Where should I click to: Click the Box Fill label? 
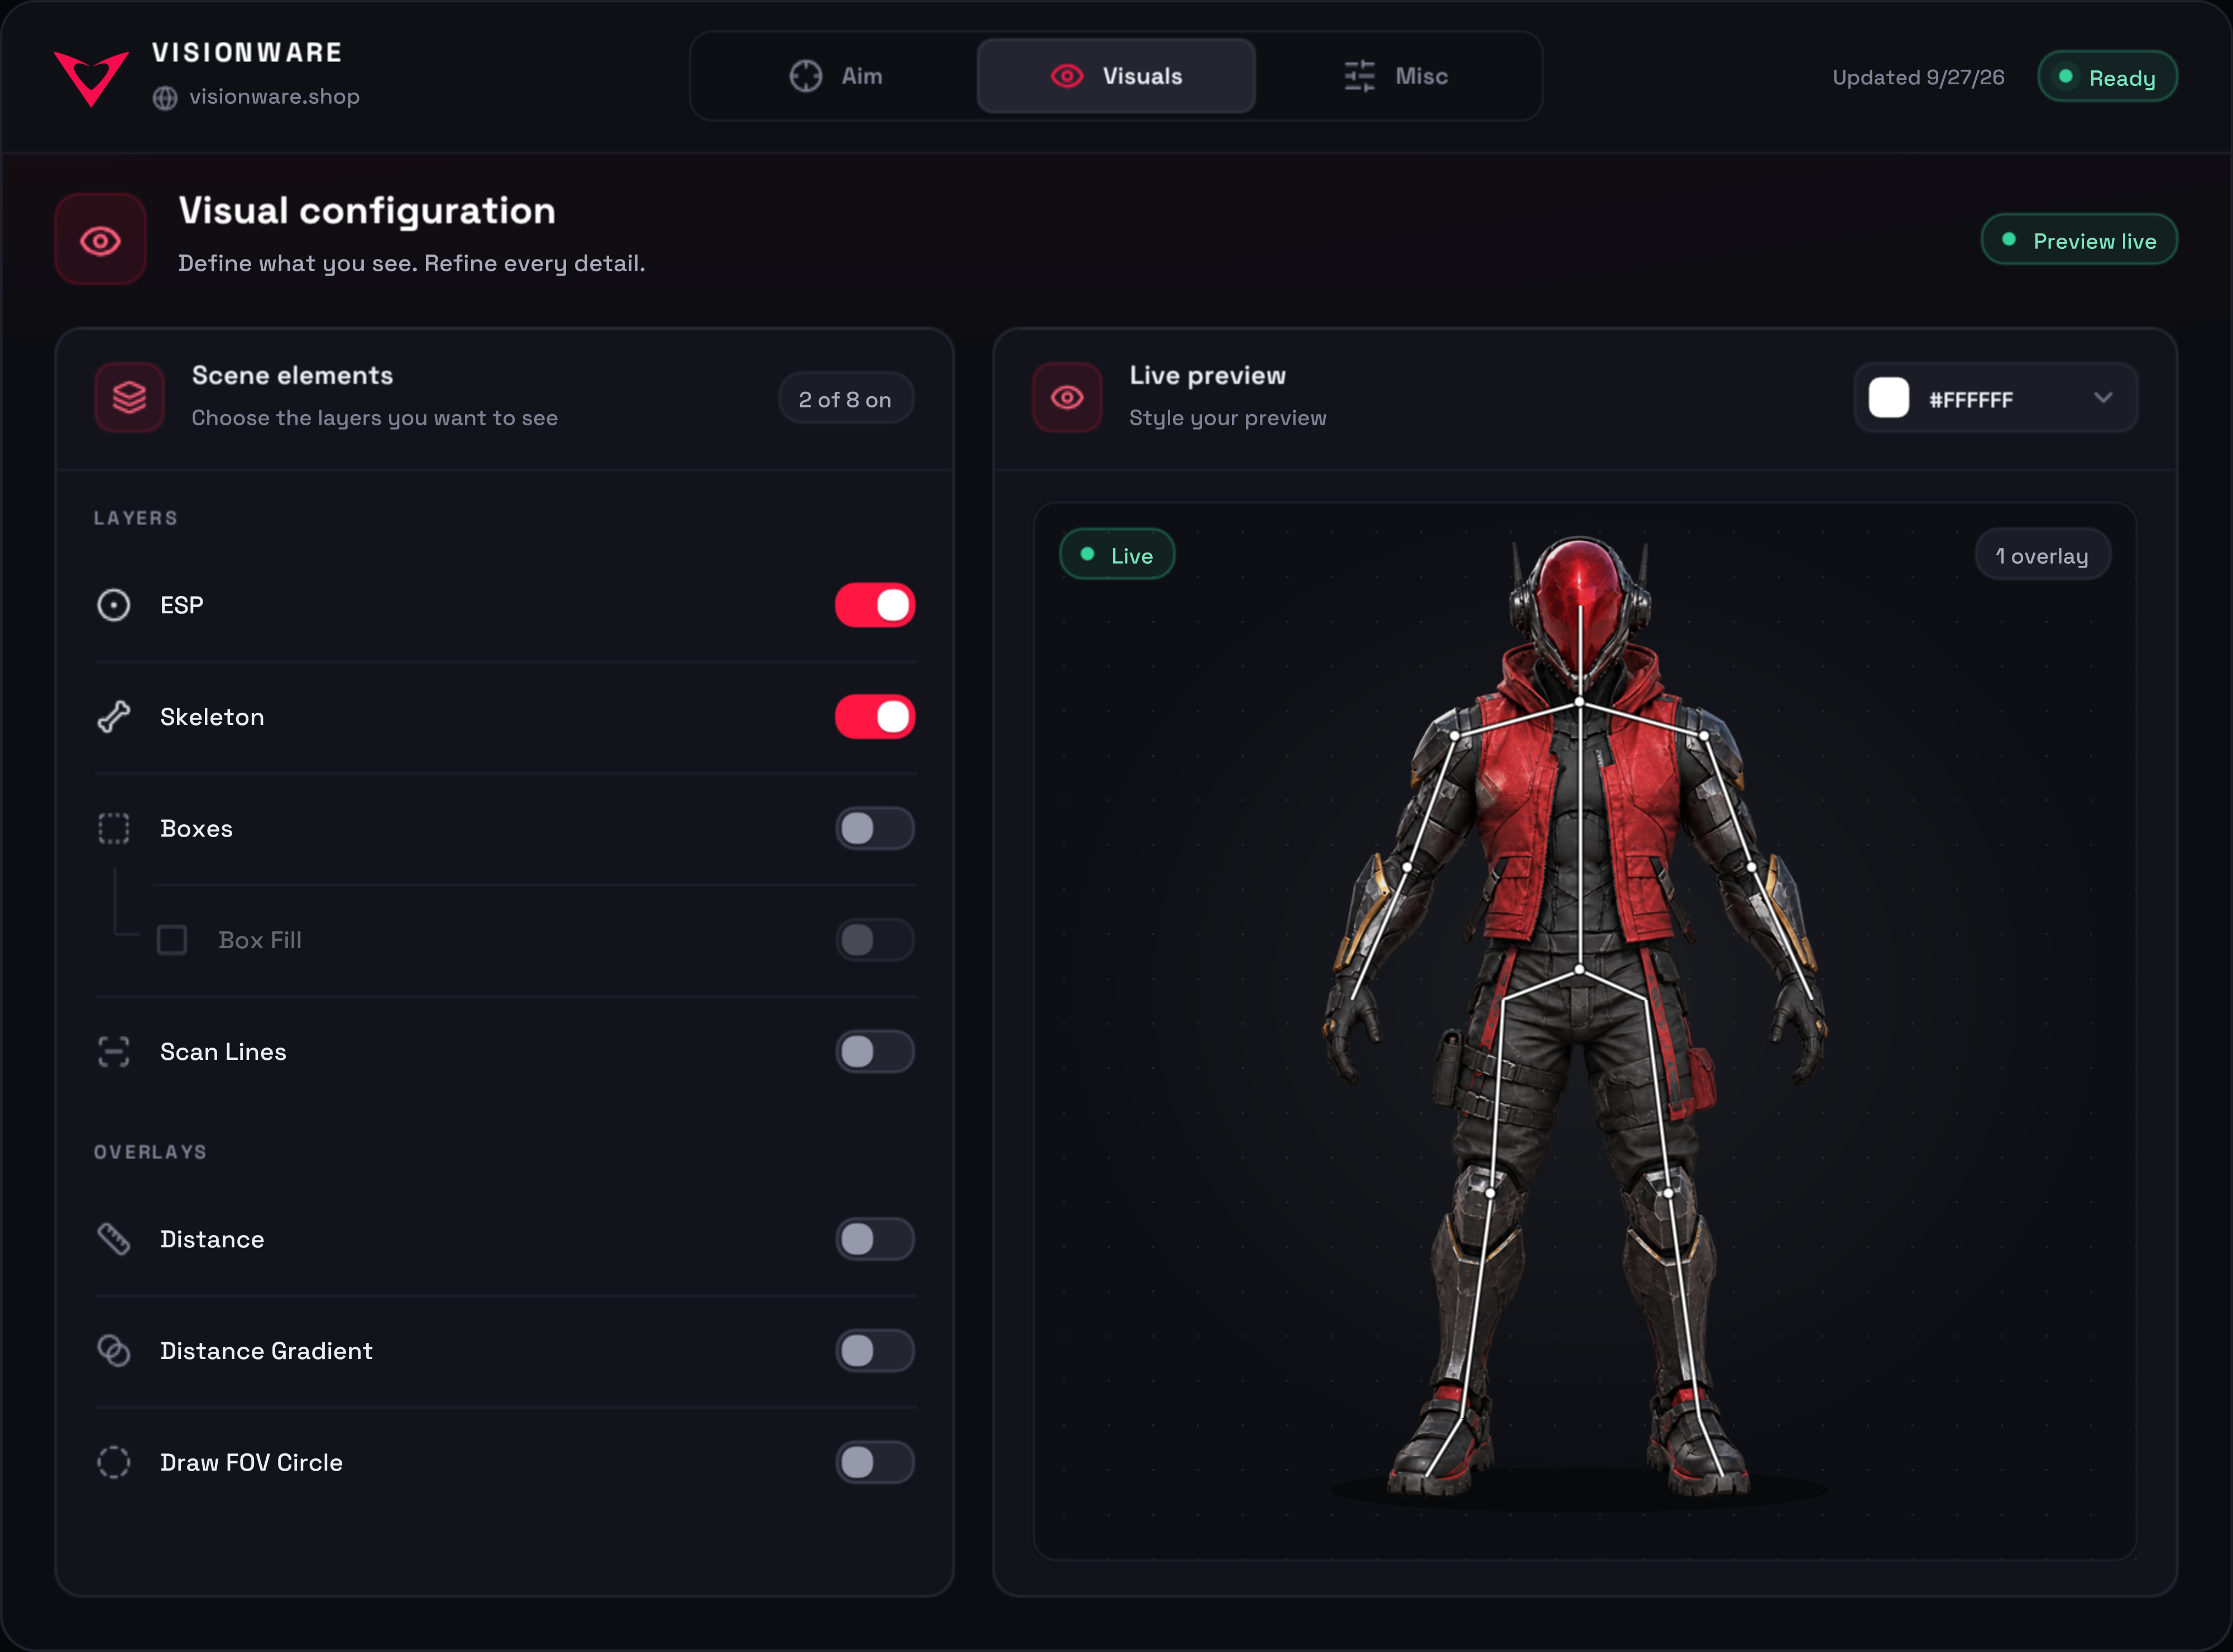(260, 940)
